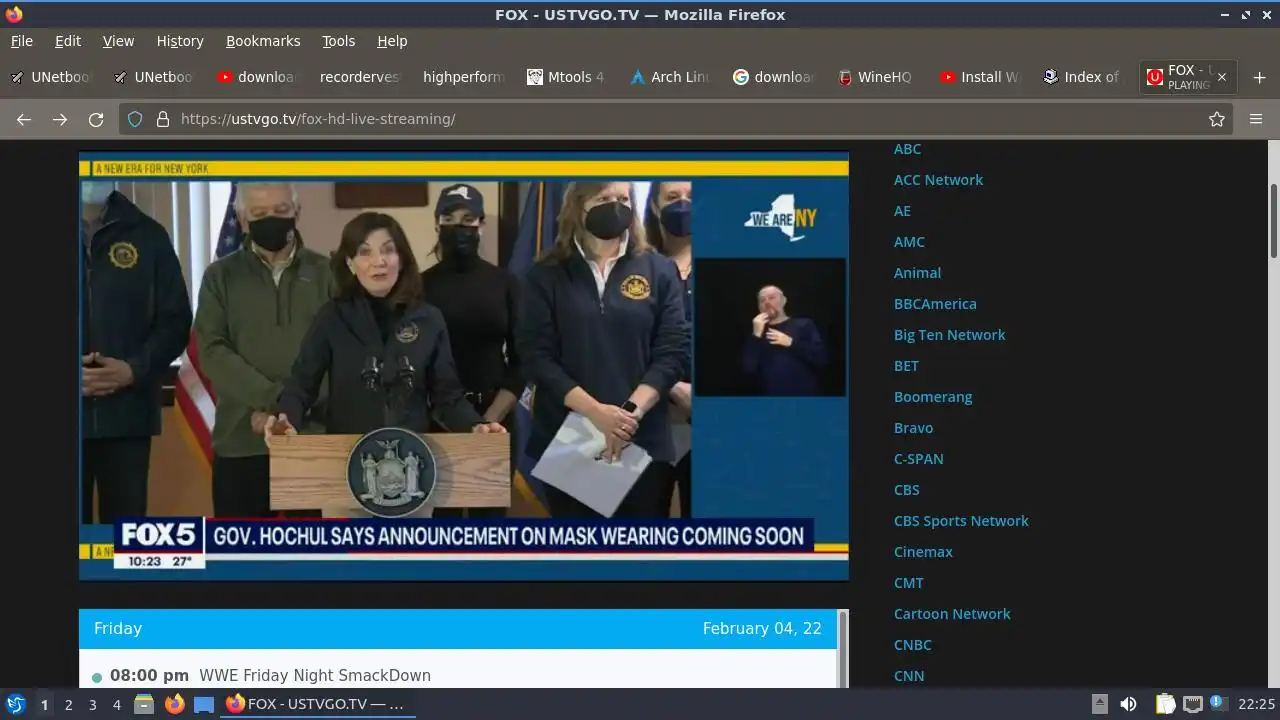The height and width of the screenshot is (720, 1280).
Task: Open the CNBC channel link
Action: click(x=912, y=645)
